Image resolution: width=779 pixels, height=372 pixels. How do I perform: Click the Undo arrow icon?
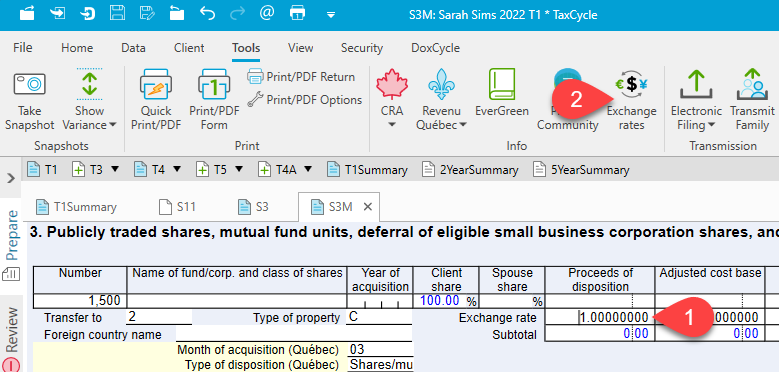pyautogui.click(x=207, y=13)
